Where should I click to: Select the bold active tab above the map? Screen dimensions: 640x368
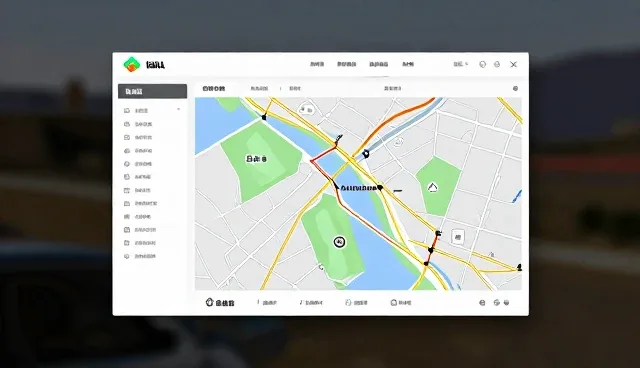pos(213,89)
